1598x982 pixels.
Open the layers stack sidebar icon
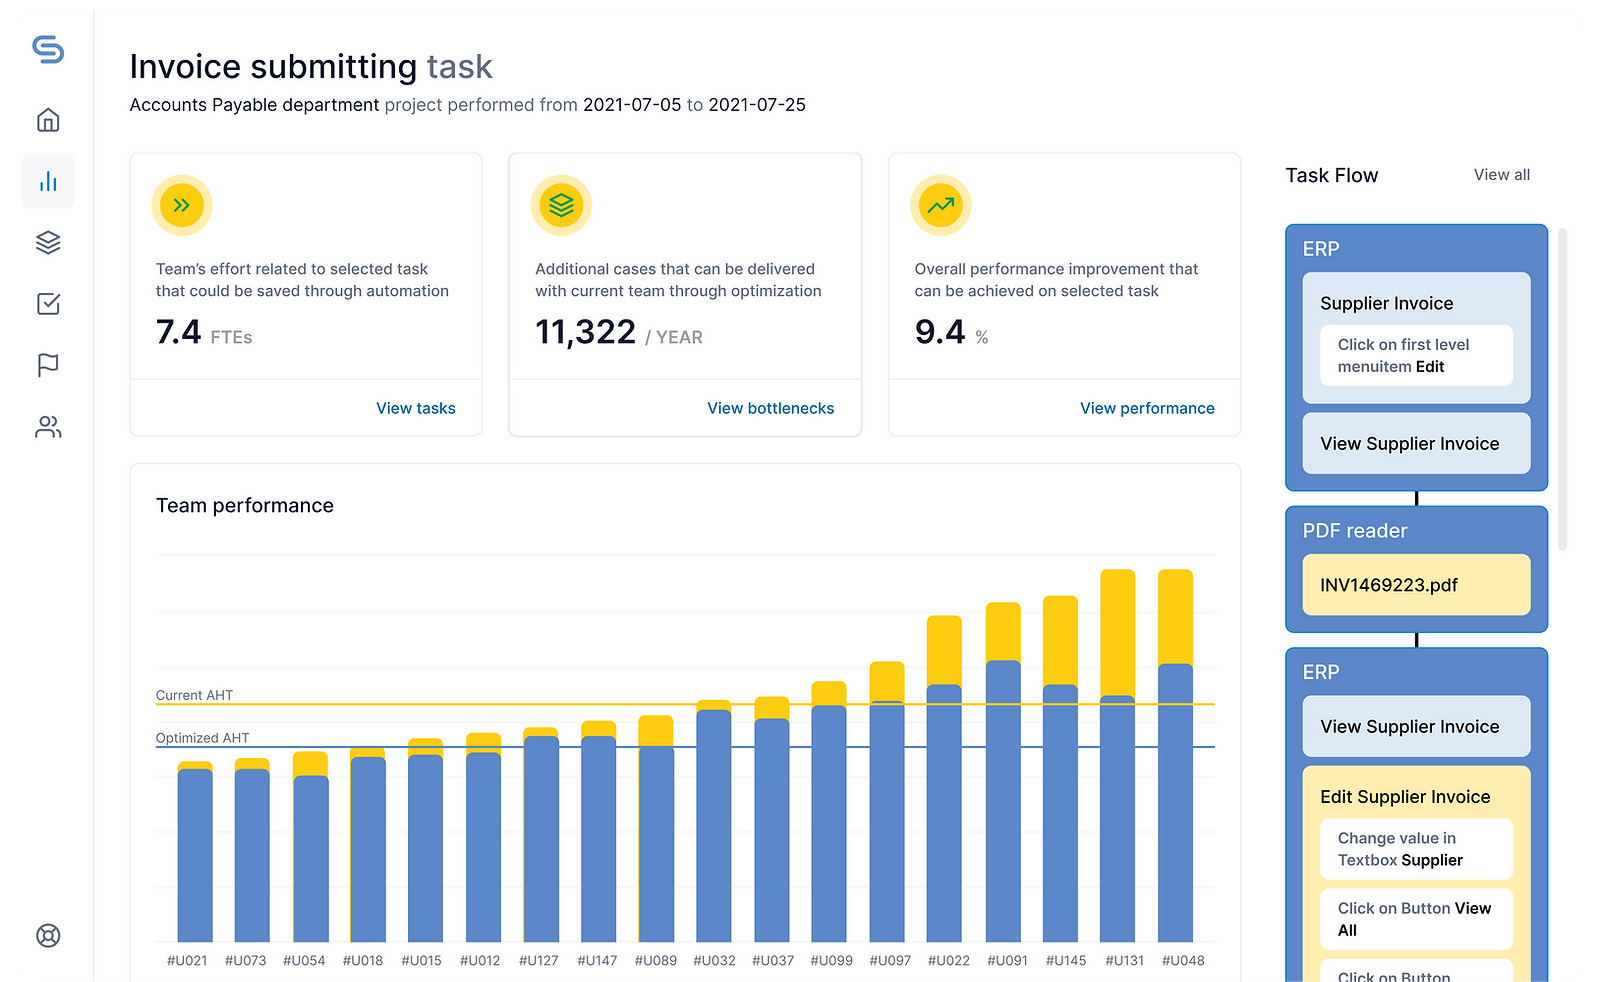pyautogui.click(x=48, y=242)
